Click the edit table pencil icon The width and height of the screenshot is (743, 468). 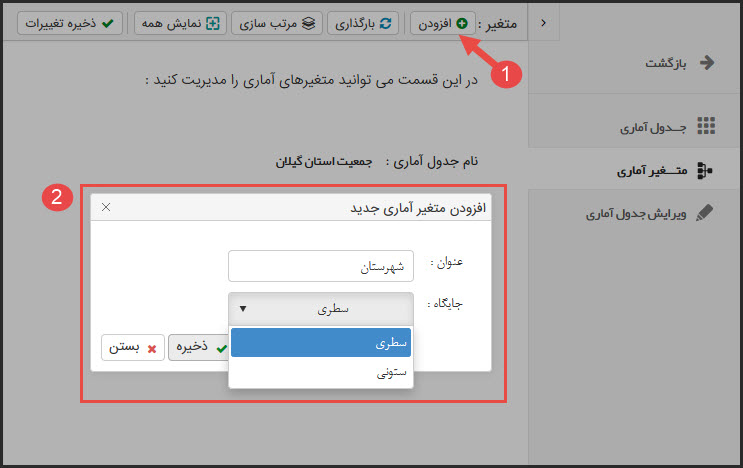[x=705, y=213]
